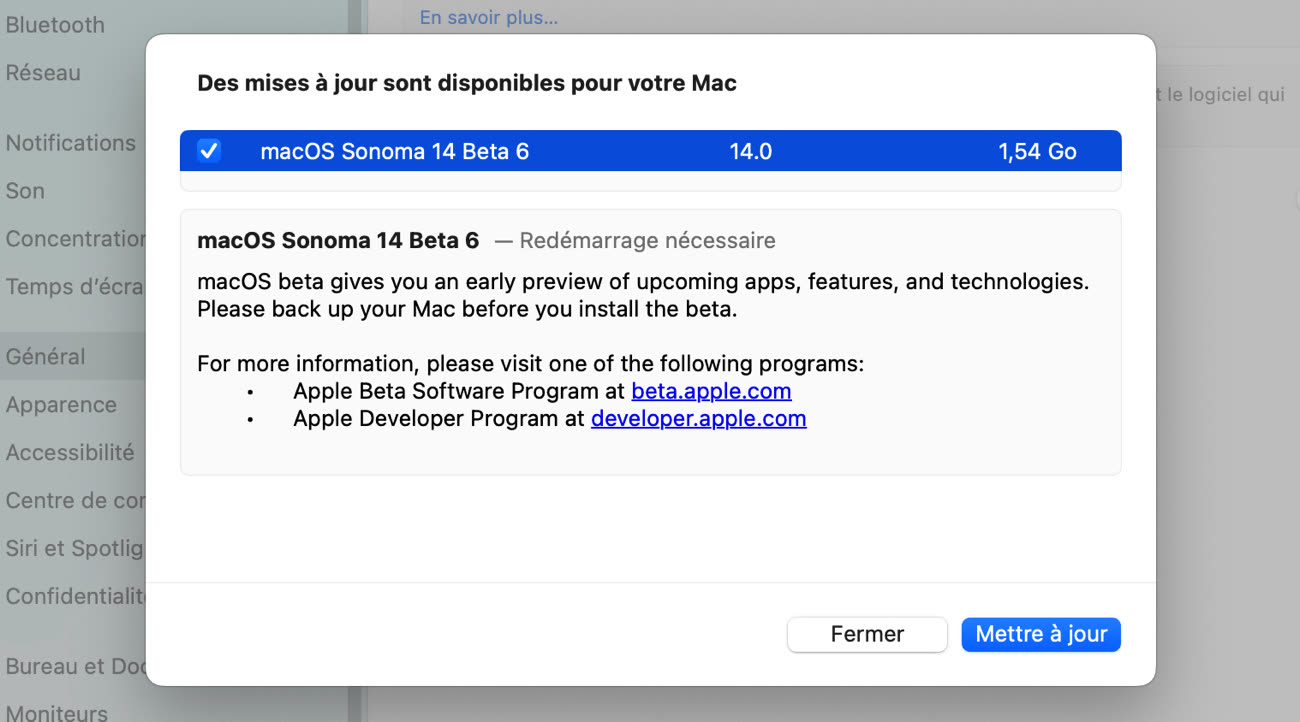Open Temps d'écran in the sidebar
The width and height of the screenshot is (1300, 722).
coord(75,287)
